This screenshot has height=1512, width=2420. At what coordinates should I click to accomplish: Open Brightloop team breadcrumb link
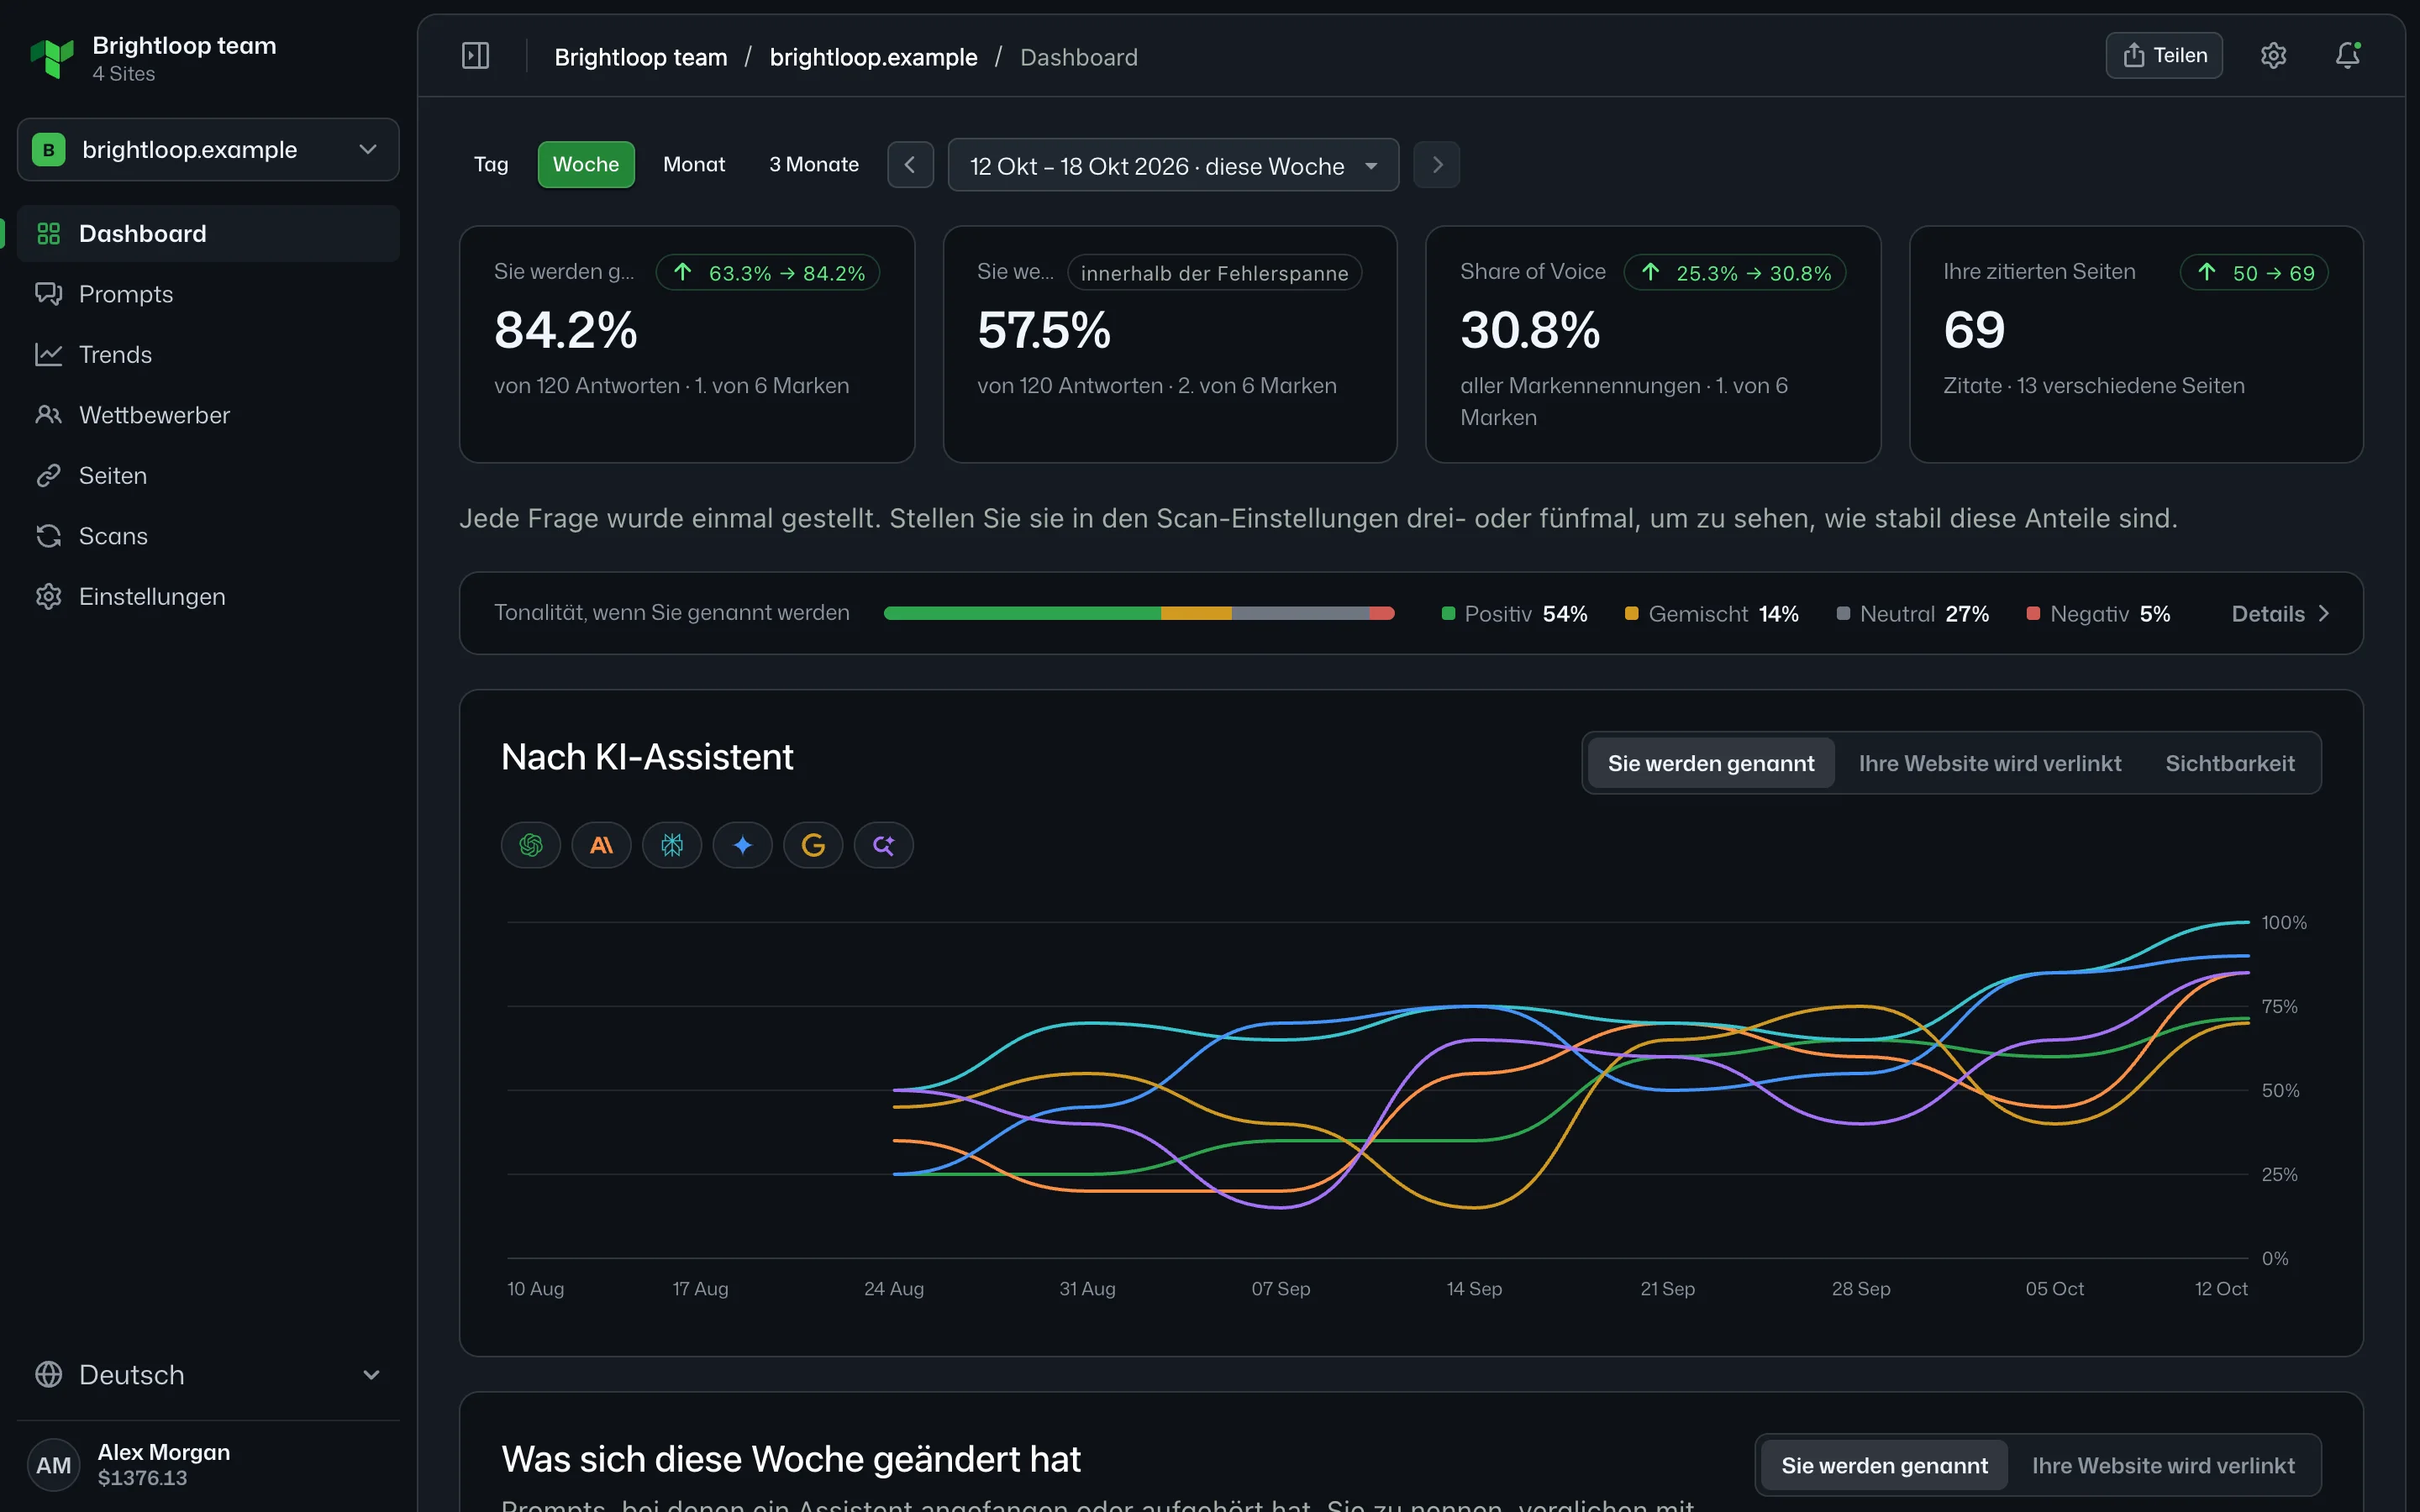pyautogui.click(x=641, y=57)
